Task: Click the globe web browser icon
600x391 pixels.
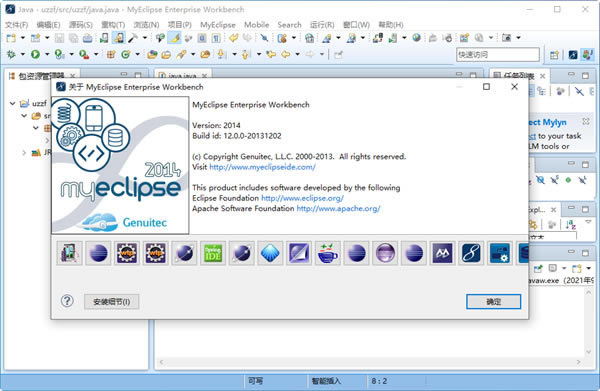Action: click(x=416, y=38)
